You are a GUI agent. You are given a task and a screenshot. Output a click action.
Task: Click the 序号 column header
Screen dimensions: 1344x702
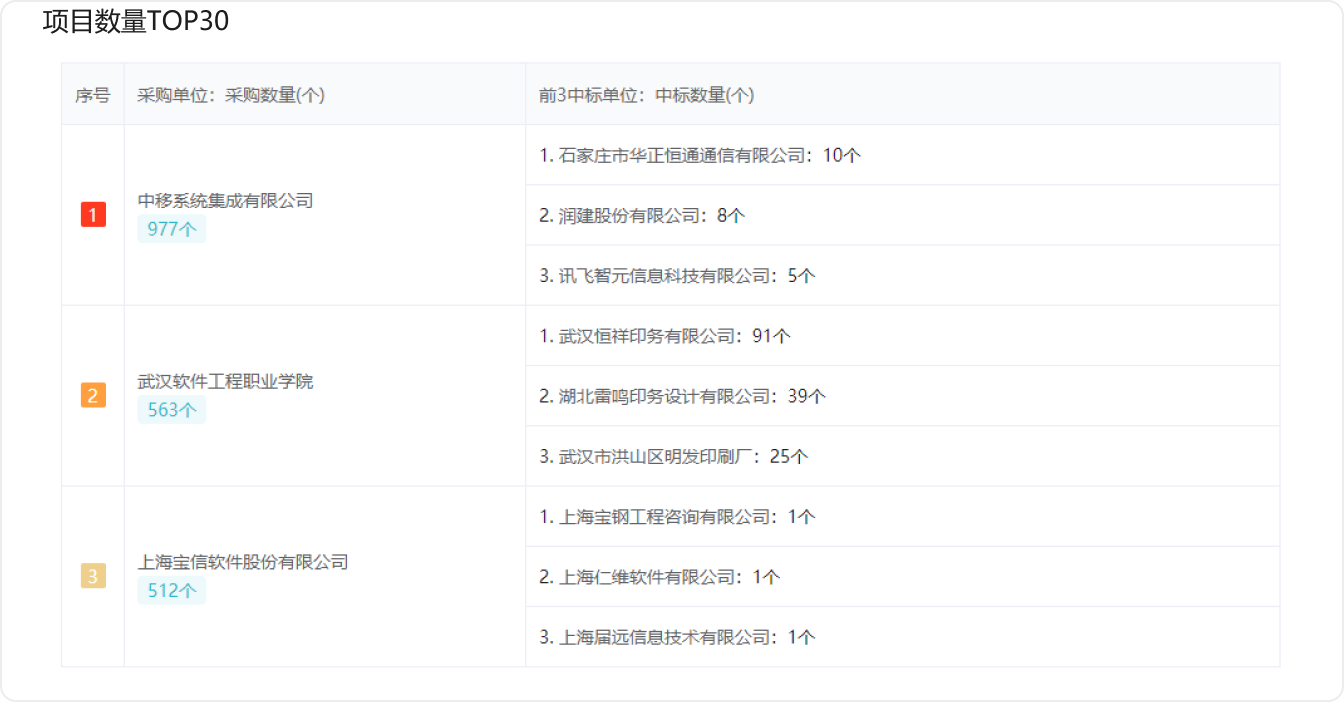coord(93,95)
